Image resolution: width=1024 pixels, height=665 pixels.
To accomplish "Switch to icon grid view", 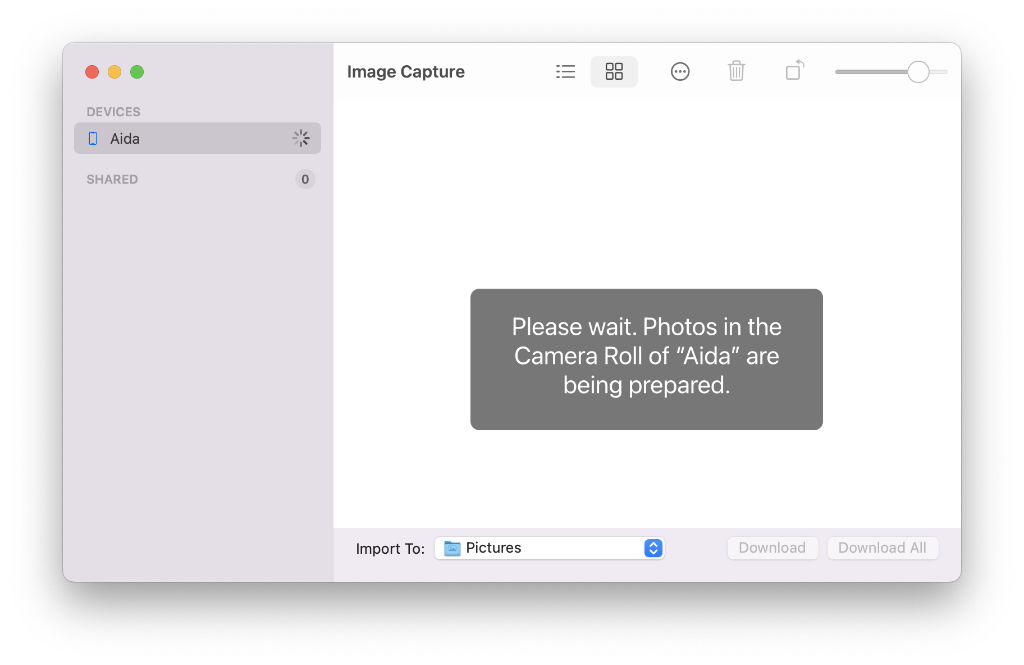I will coord(614,72).
